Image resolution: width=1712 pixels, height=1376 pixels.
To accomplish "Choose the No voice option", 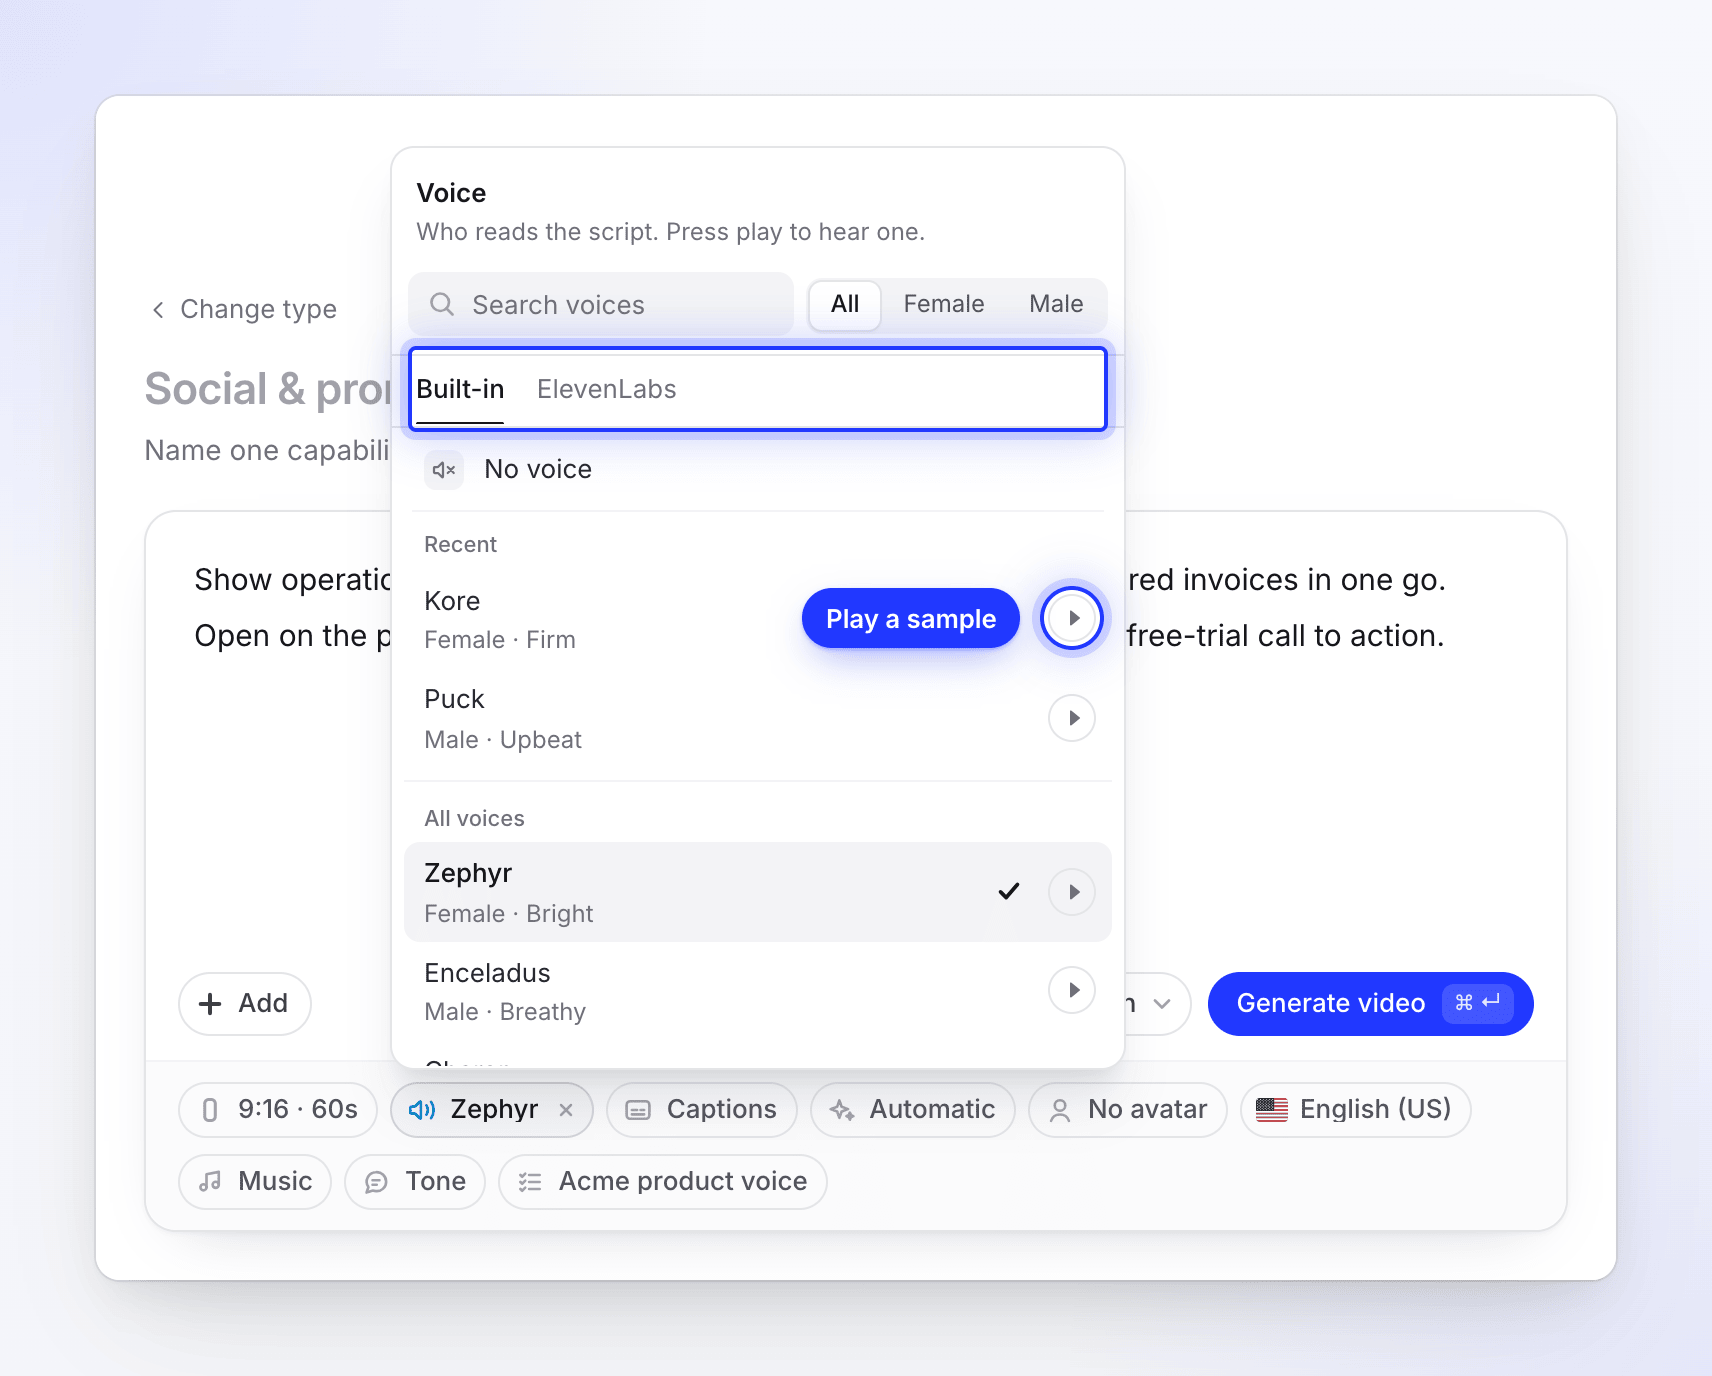I will click(x=758, y=470).
